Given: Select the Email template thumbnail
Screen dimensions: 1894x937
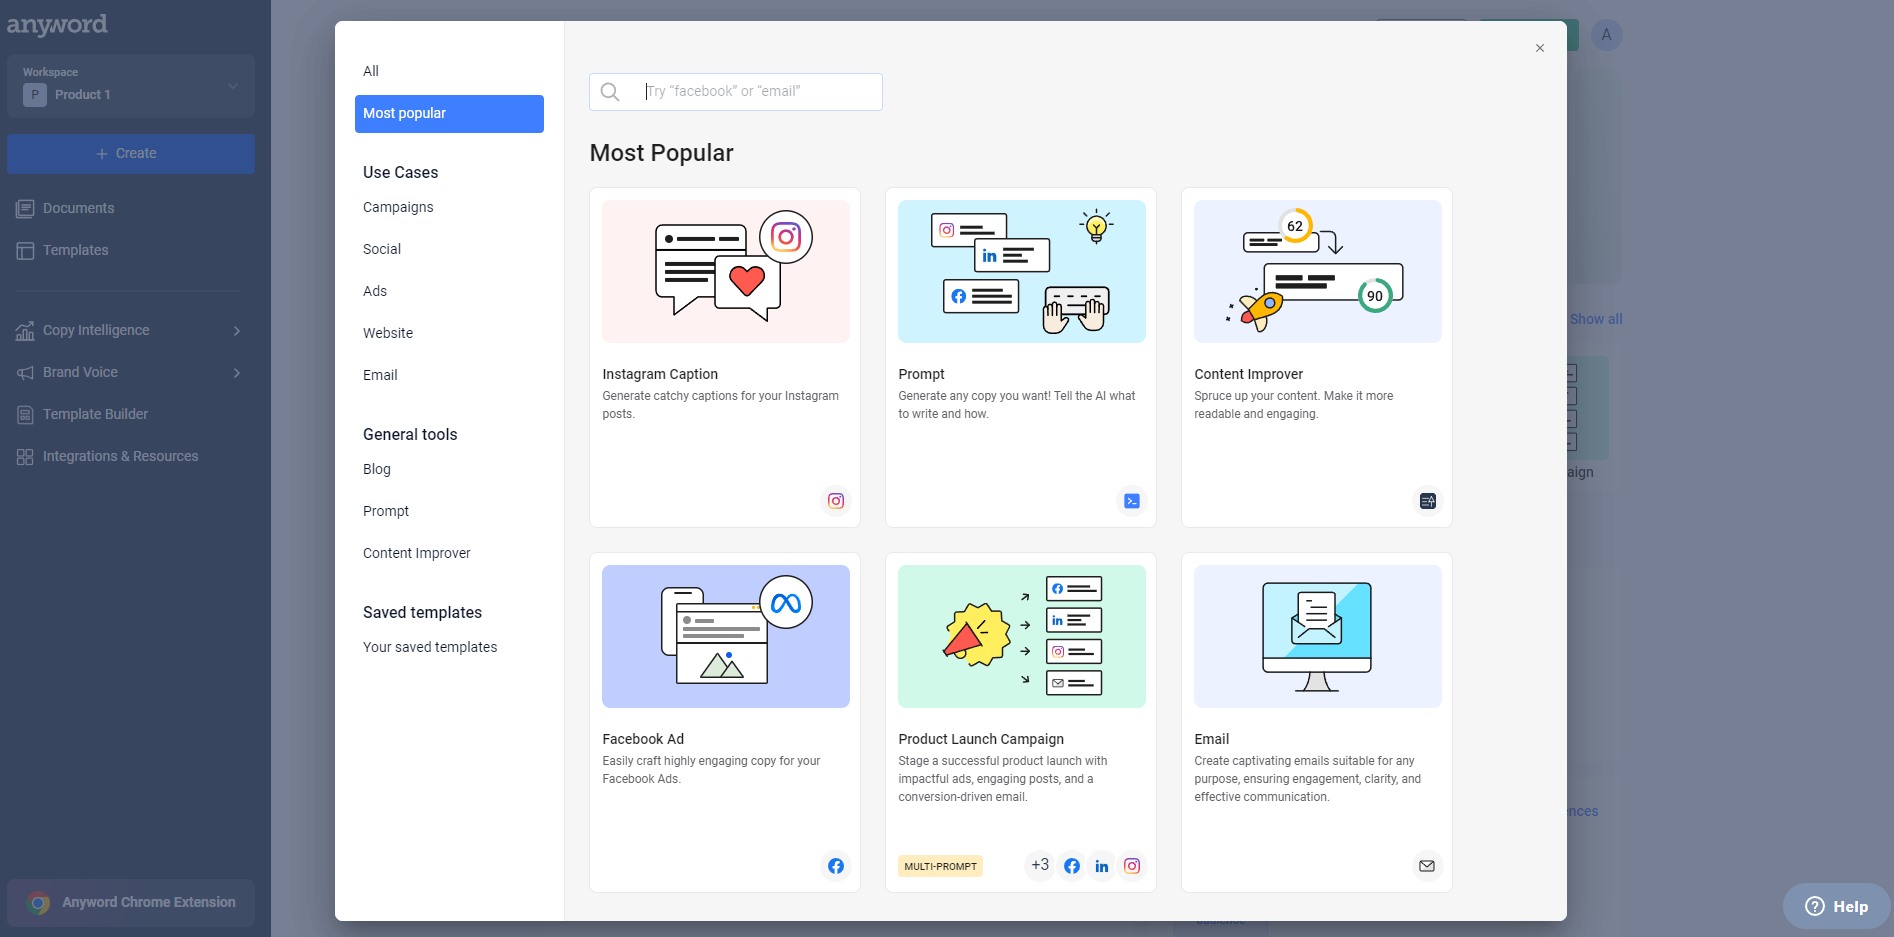Looking at the screenshot, I should (x=1318, y=637).
